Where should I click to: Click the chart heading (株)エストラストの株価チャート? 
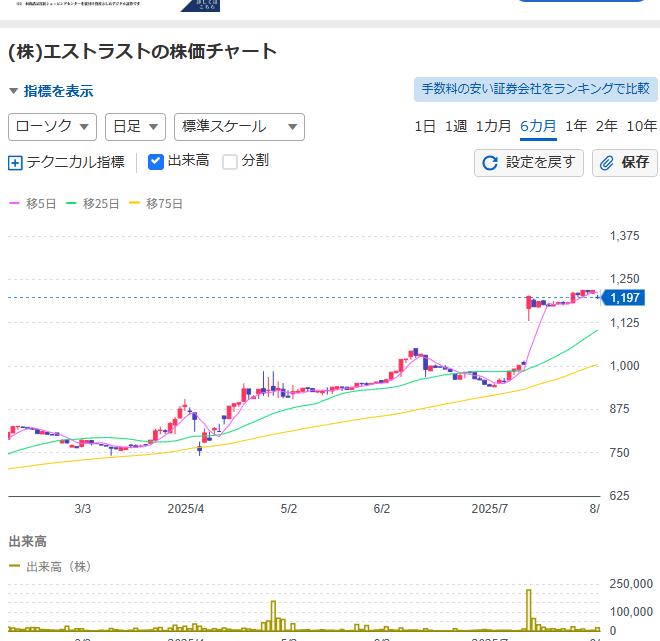(x=142, y=52)
